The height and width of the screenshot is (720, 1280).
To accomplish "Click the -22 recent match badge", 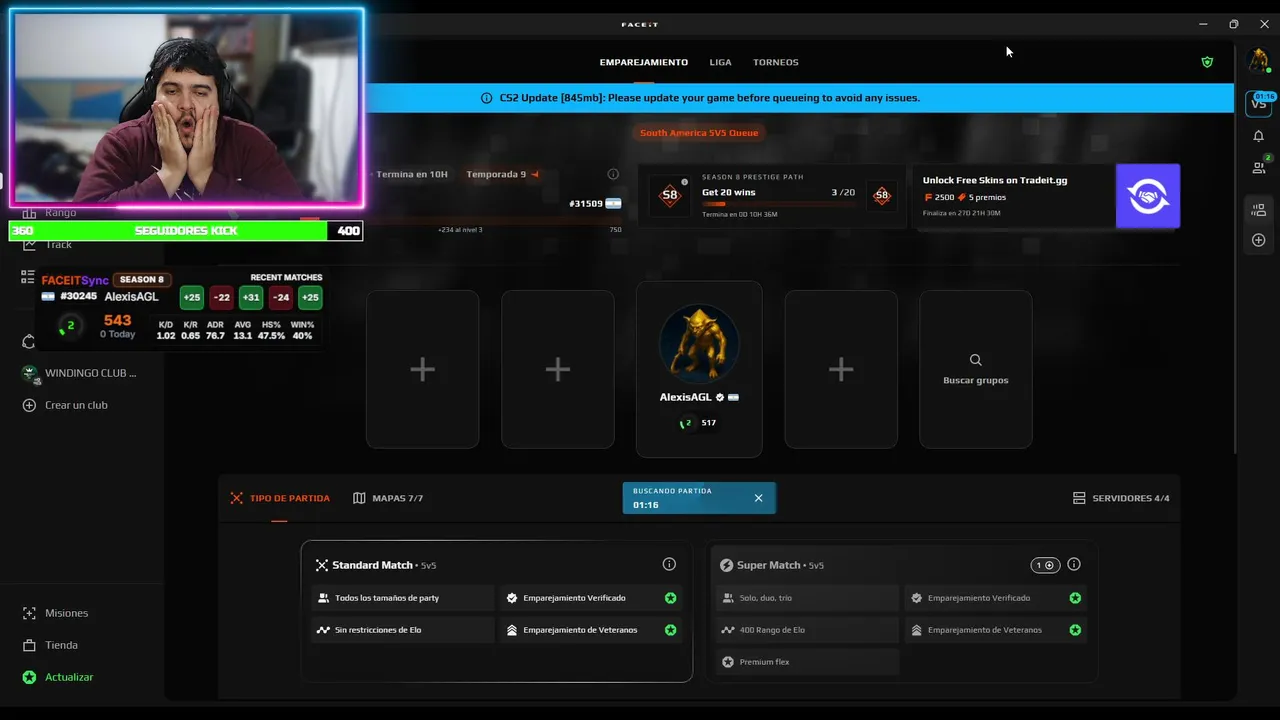I will (x=221, y=297).
